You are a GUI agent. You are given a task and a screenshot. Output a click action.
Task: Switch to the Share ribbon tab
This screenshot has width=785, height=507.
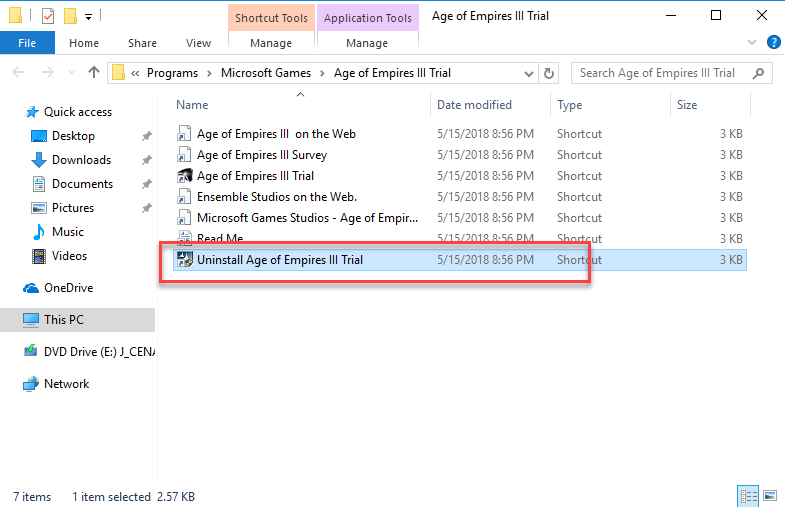[142, 43]
